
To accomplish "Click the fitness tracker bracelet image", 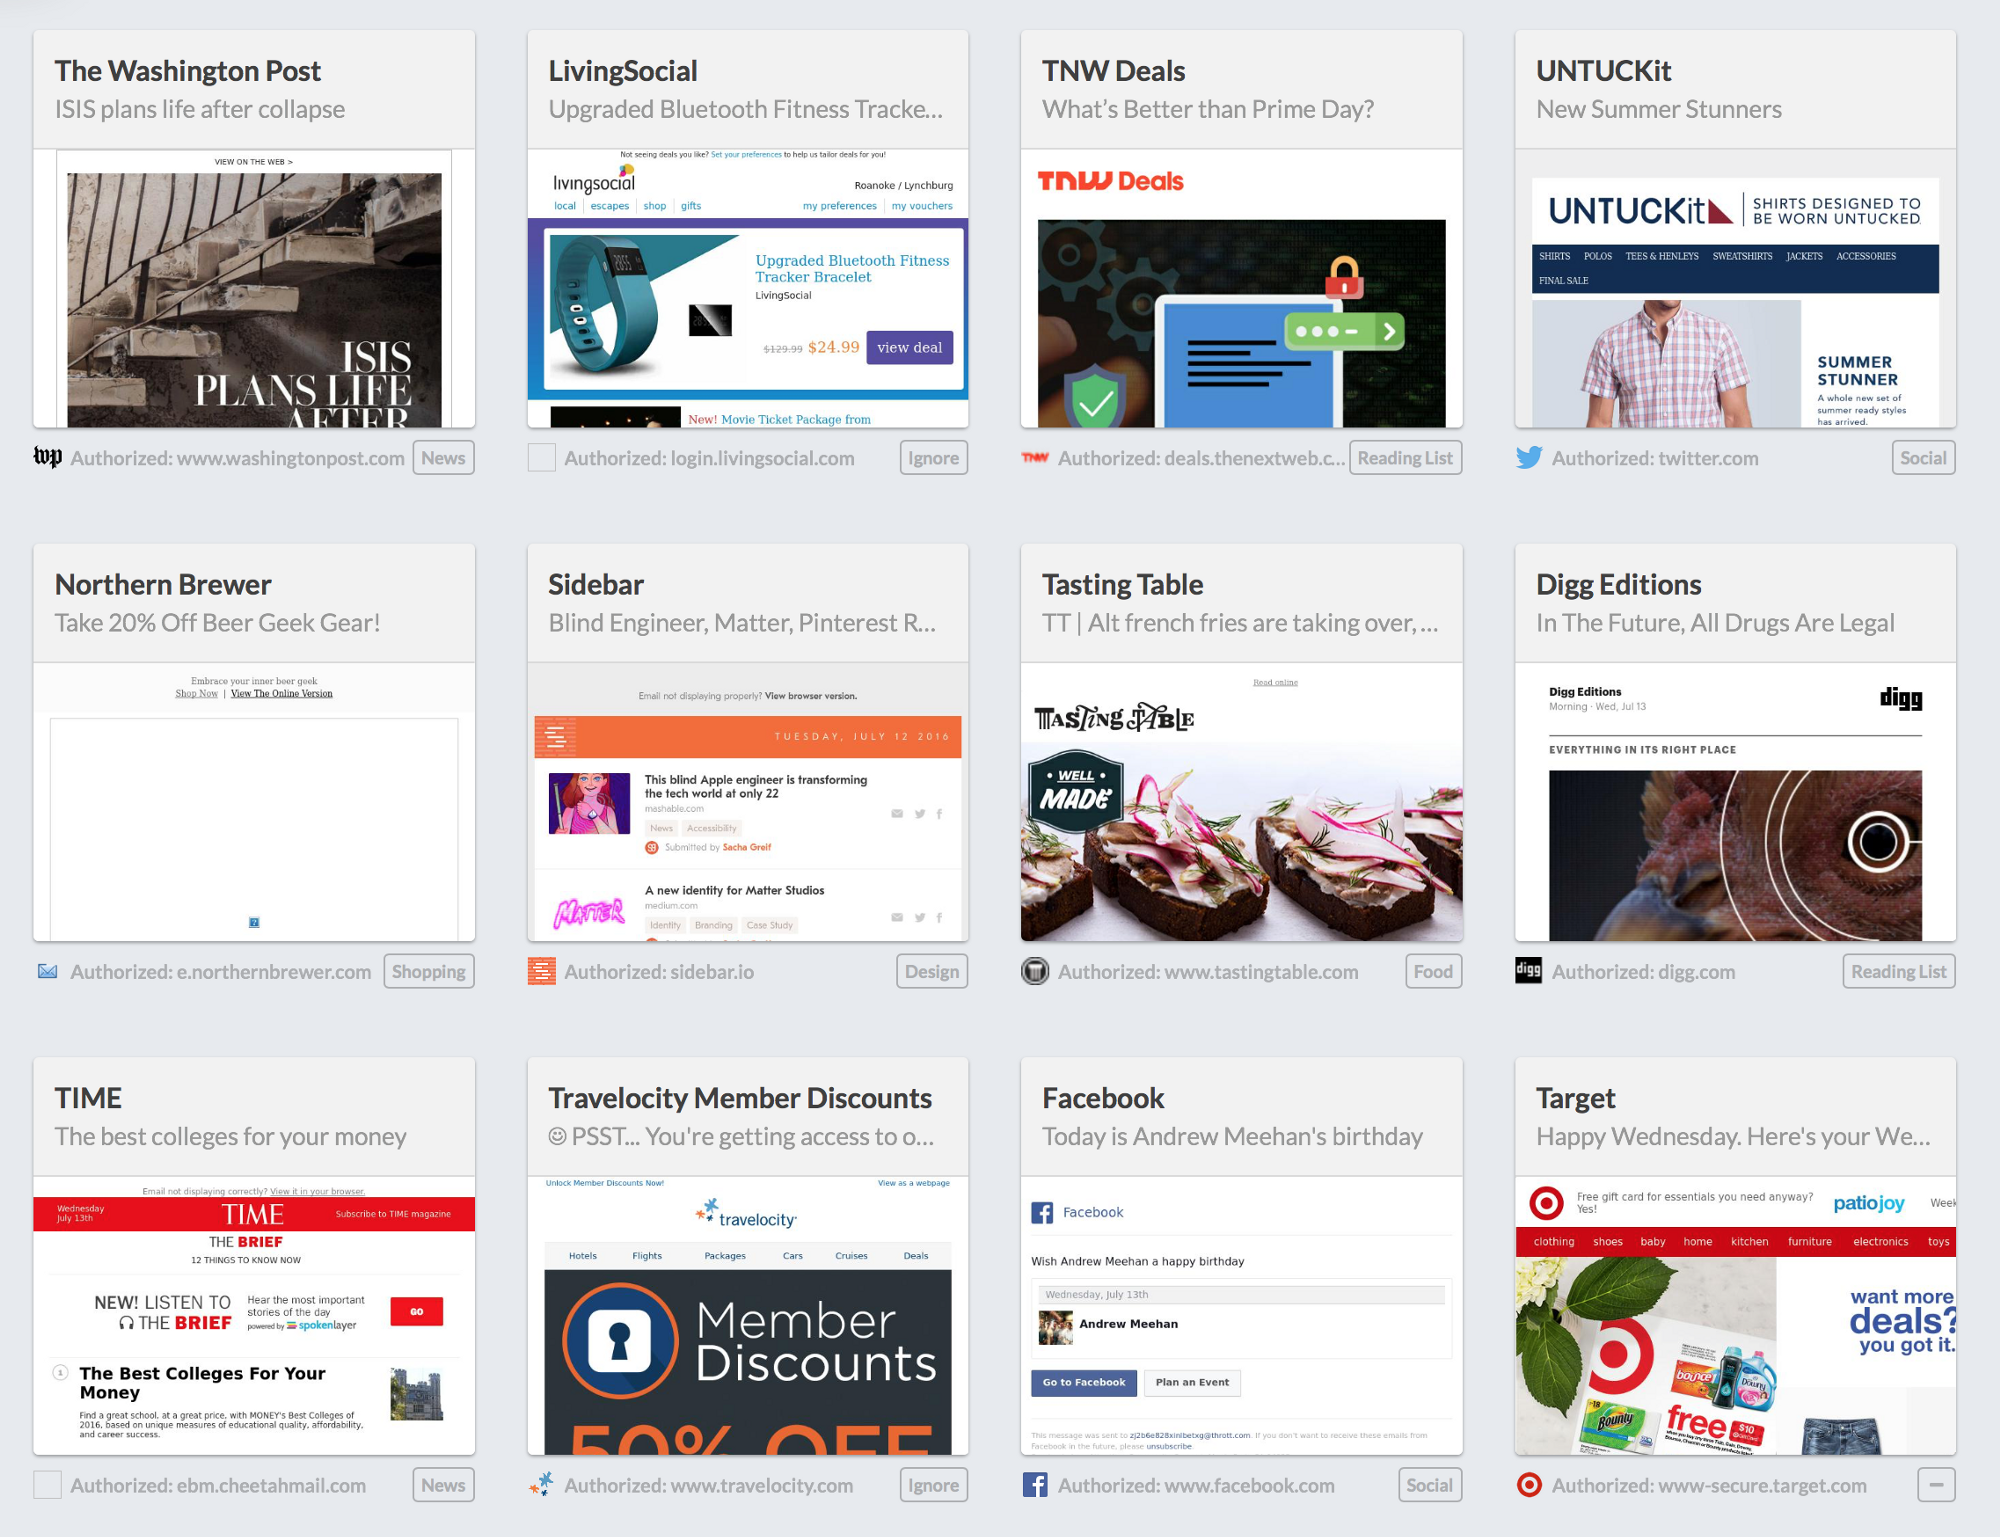I will tap(606, 305).
